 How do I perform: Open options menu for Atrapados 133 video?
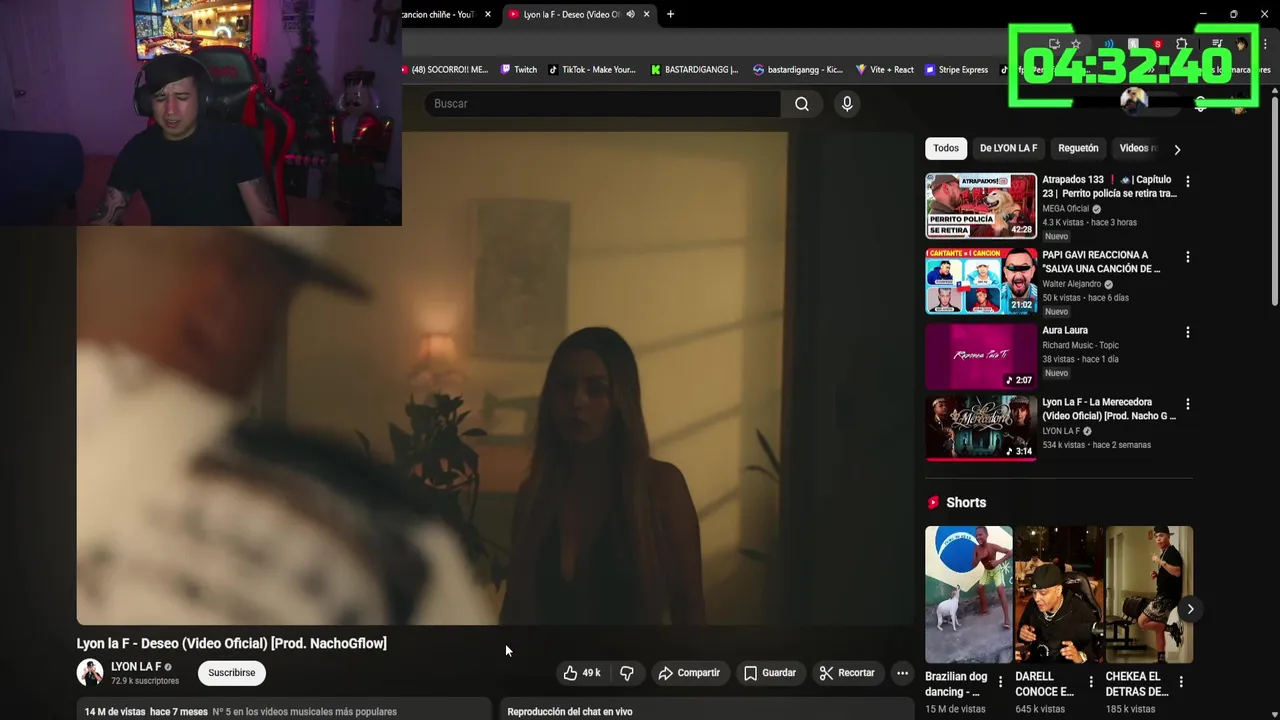tap(1187, 182)
